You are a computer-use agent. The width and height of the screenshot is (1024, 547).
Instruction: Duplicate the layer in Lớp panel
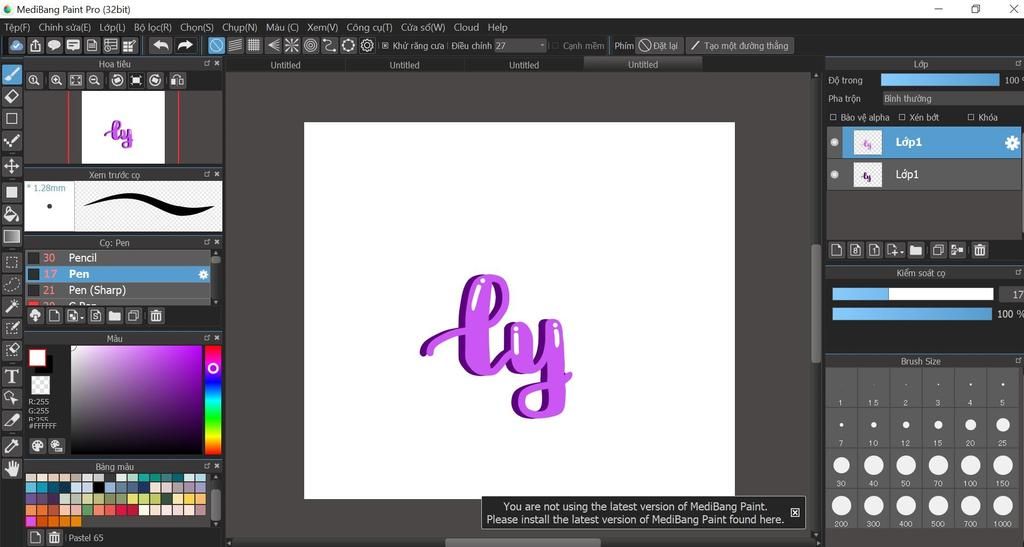(938, 250)
